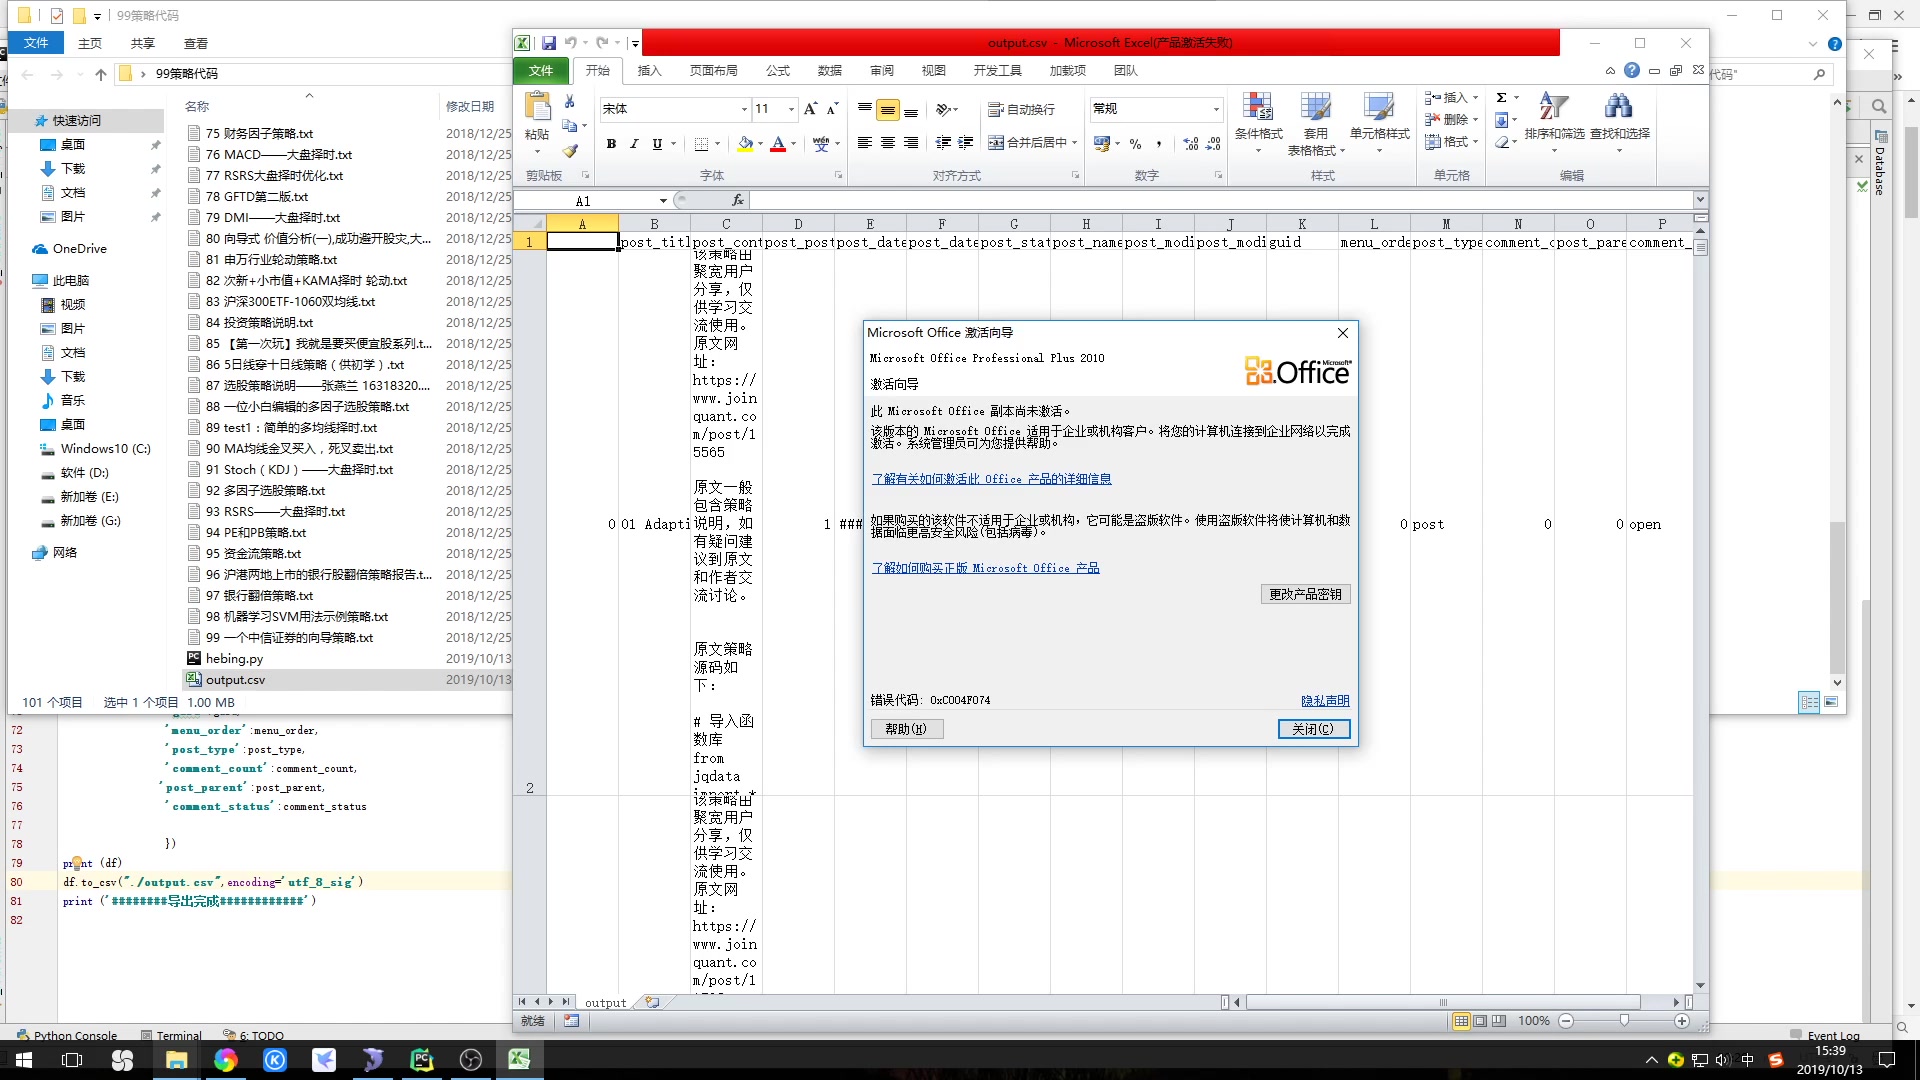Open the Merge and Center dropdown arrow
Screen dimensions: 1920x1080
pyautogui.click(x=1075, y=143)
